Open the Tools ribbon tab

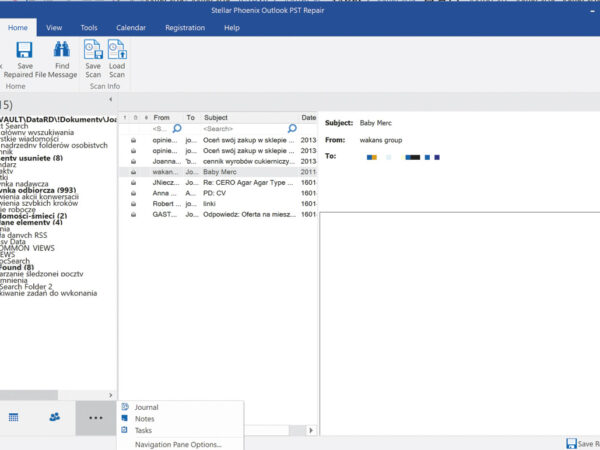(89, 28)
